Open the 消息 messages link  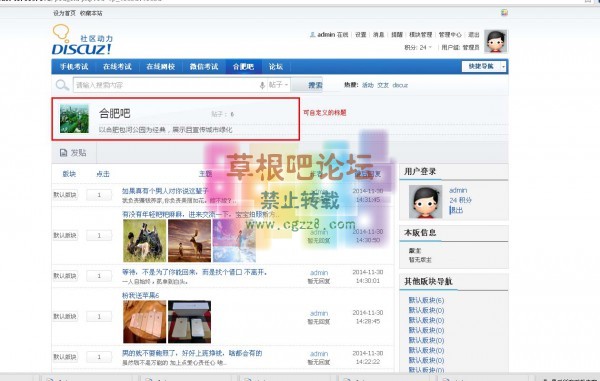click(378, 35)
